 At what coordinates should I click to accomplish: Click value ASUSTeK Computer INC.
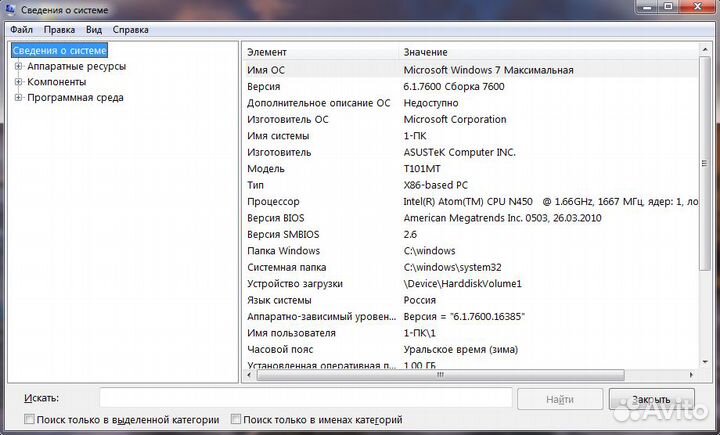click(460, 152)
